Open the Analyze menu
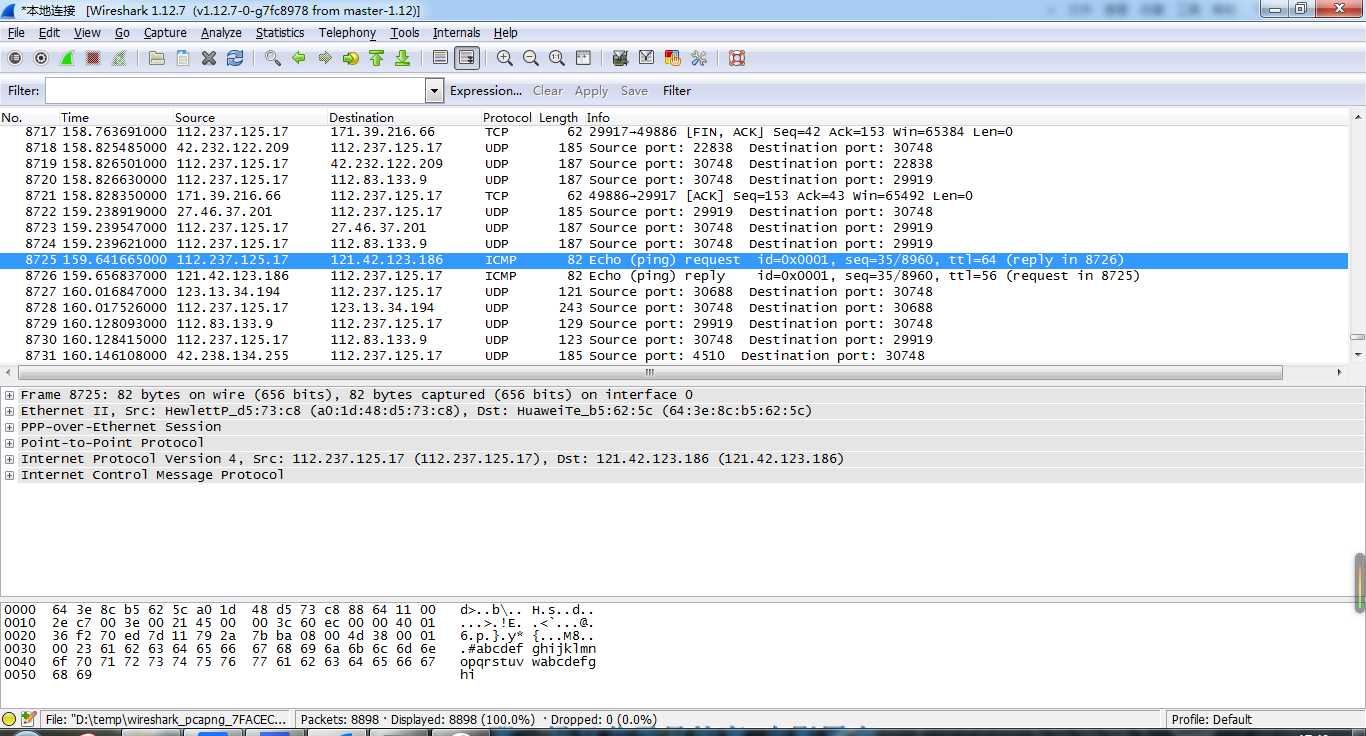 point(221,33)
